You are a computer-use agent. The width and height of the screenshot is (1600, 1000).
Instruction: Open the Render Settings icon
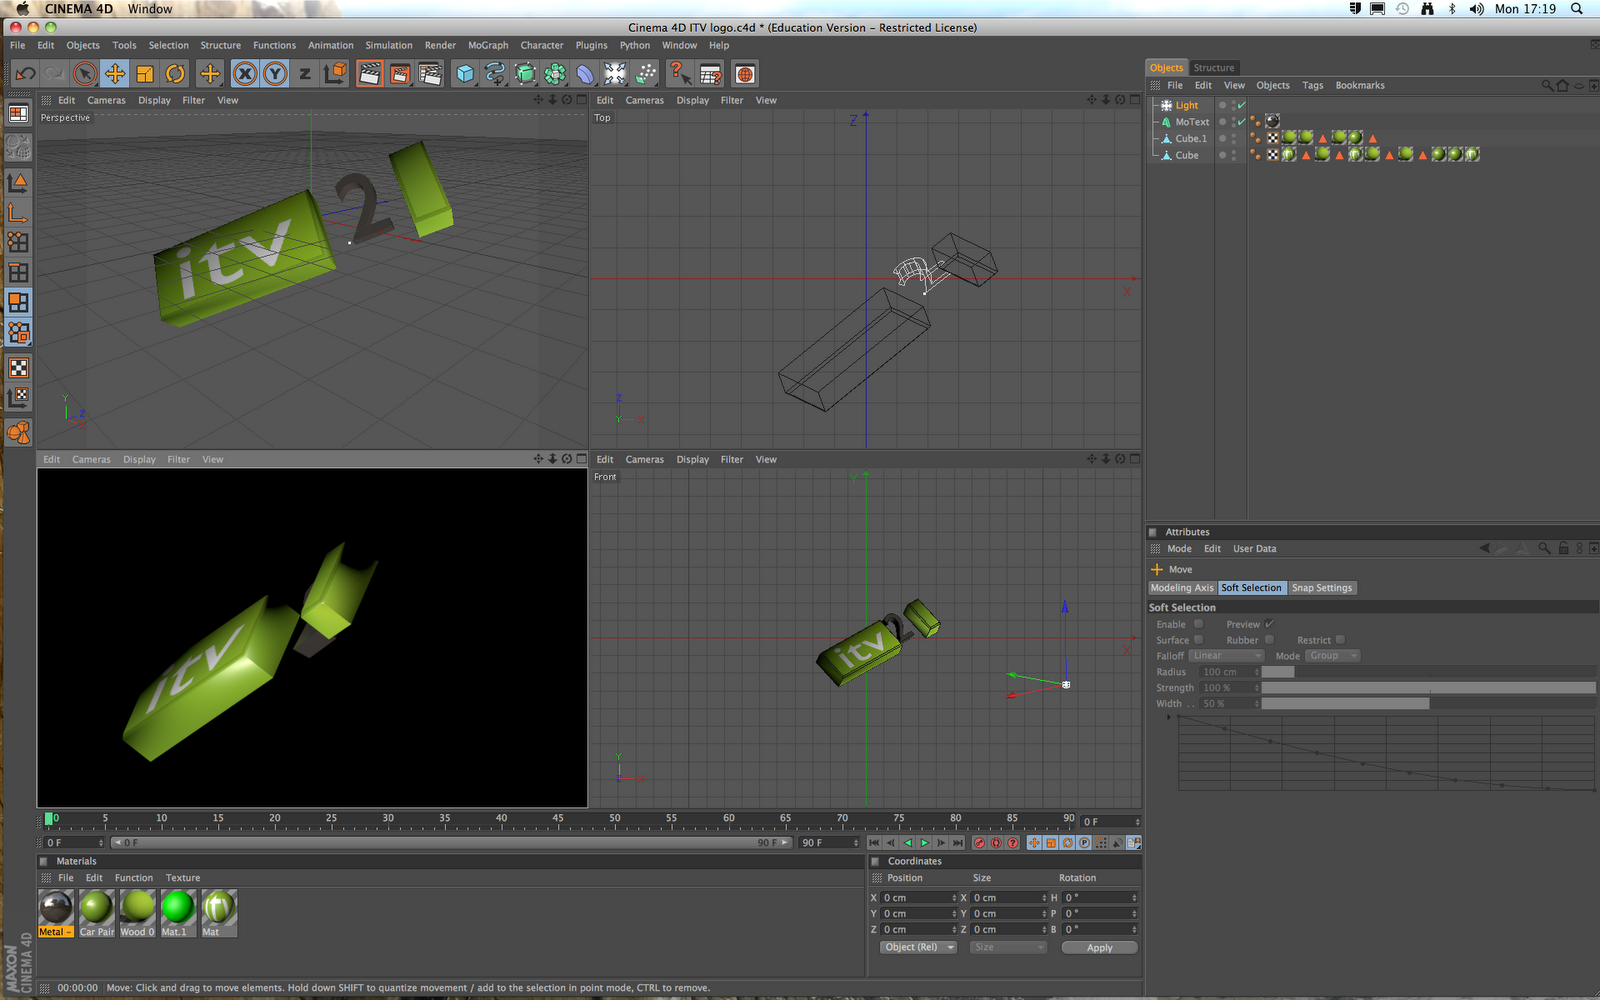pyautogui.click(x=430, y=74)
